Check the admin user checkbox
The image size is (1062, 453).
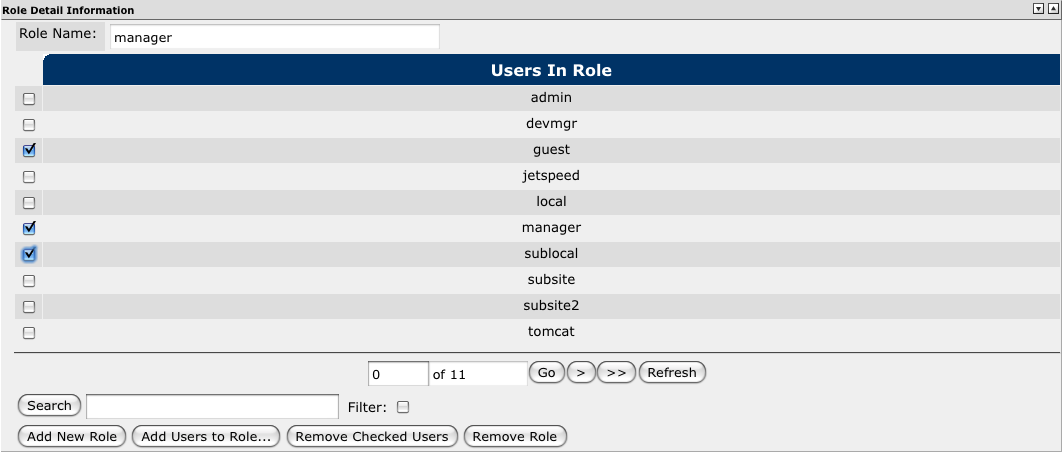tap(29, 99)
